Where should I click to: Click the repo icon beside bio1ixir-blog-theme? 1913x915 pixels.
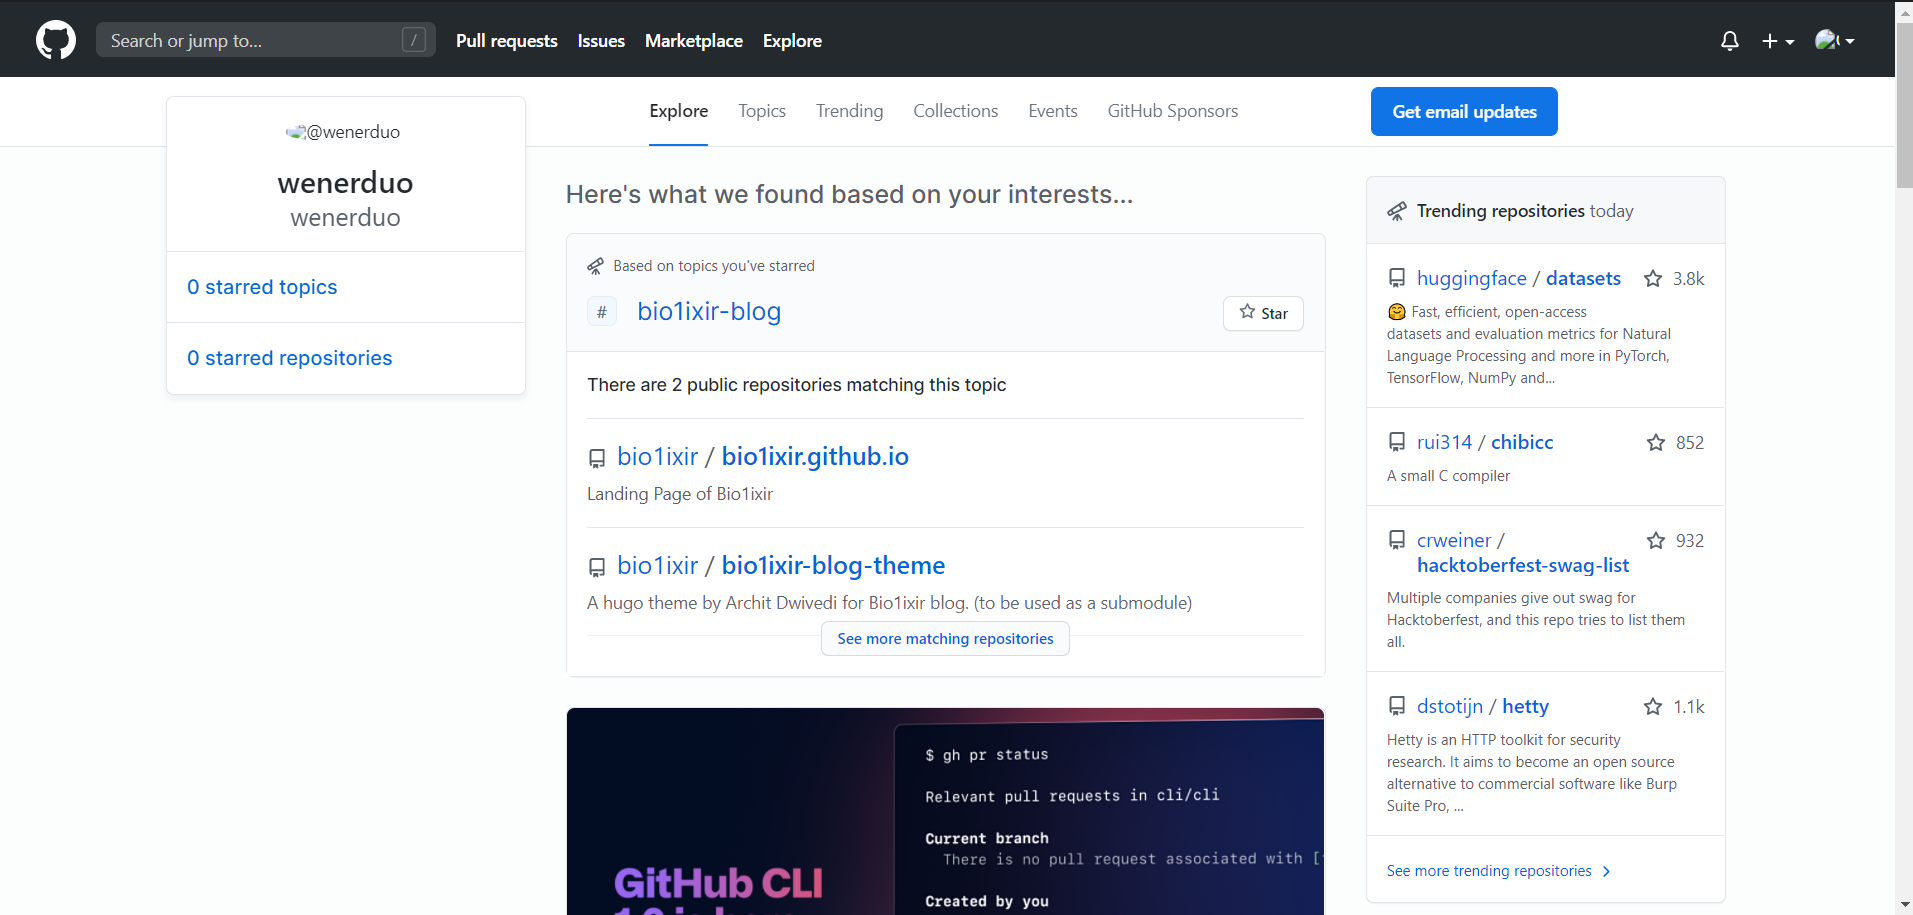[x=597, y=567]
